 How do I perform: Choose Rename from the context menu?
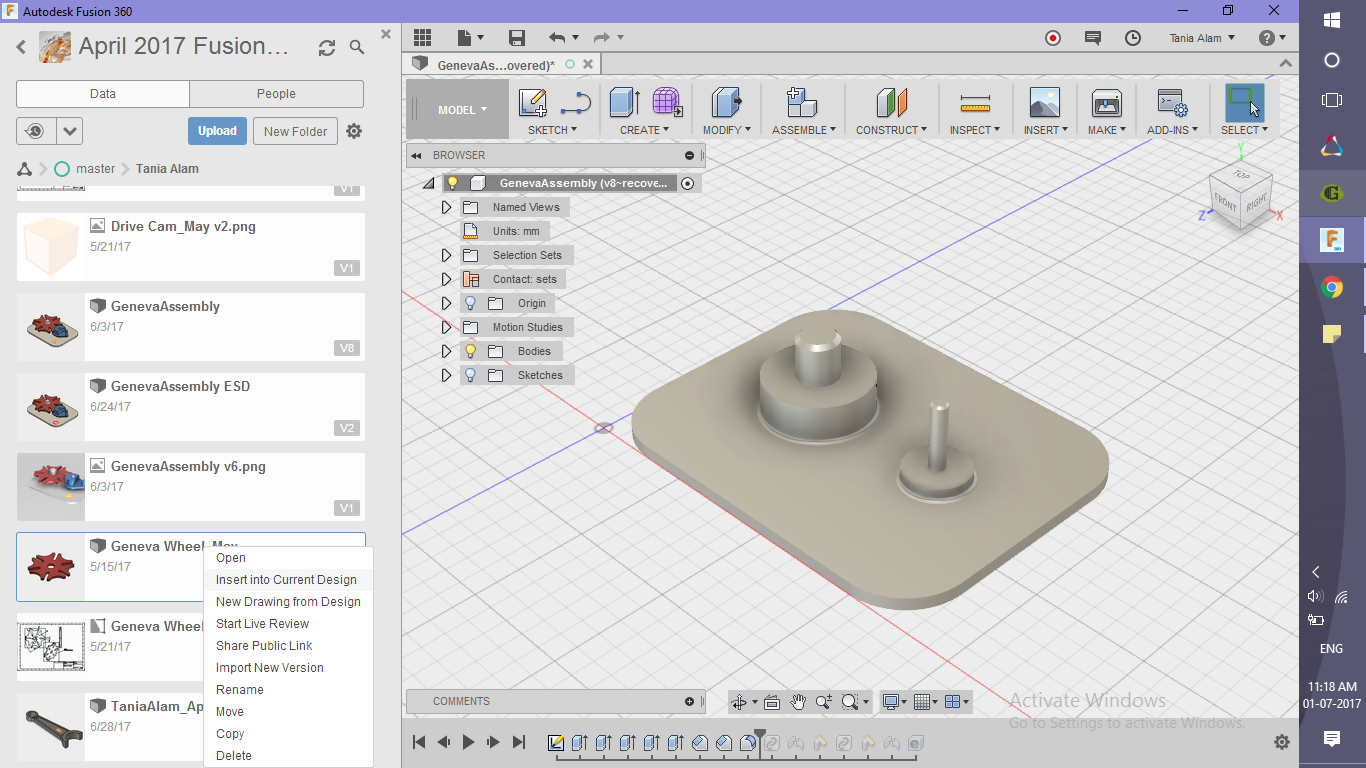[x=288, y=690]
